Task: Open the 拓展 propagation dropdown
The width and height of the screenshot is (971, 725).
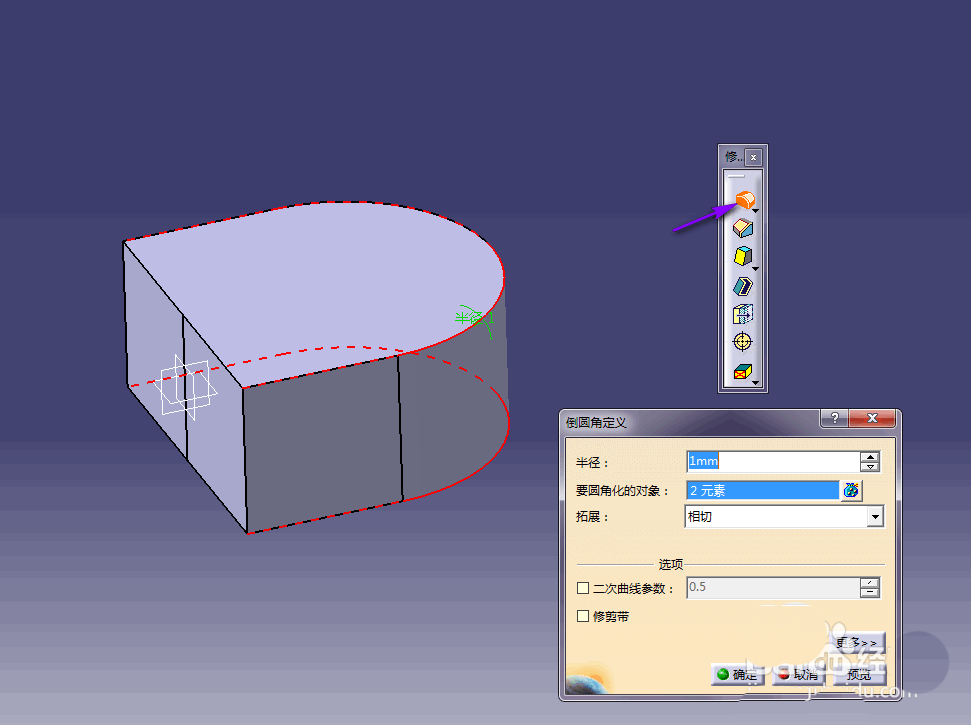Action: (x=874, y=516)
